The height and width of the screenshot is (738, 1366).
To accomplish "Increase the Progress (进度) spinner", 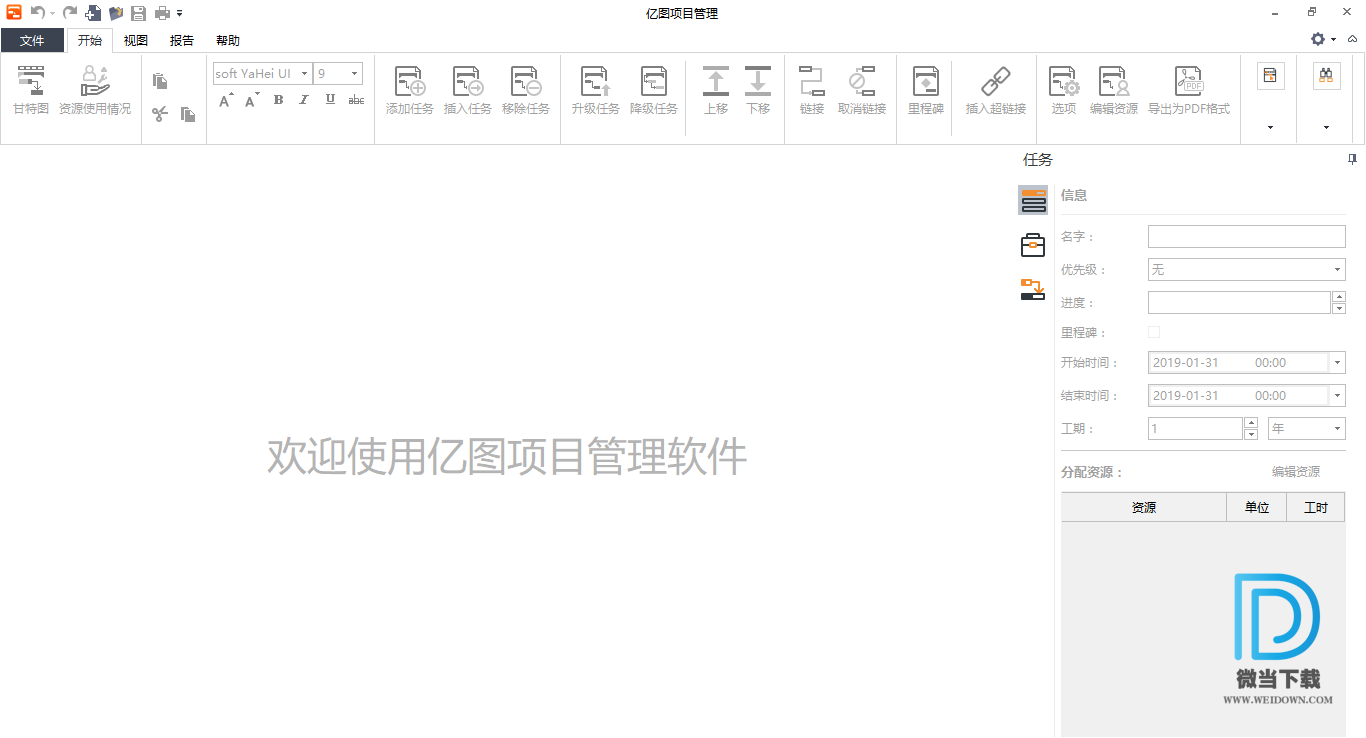I will (x=1339, y=297).
